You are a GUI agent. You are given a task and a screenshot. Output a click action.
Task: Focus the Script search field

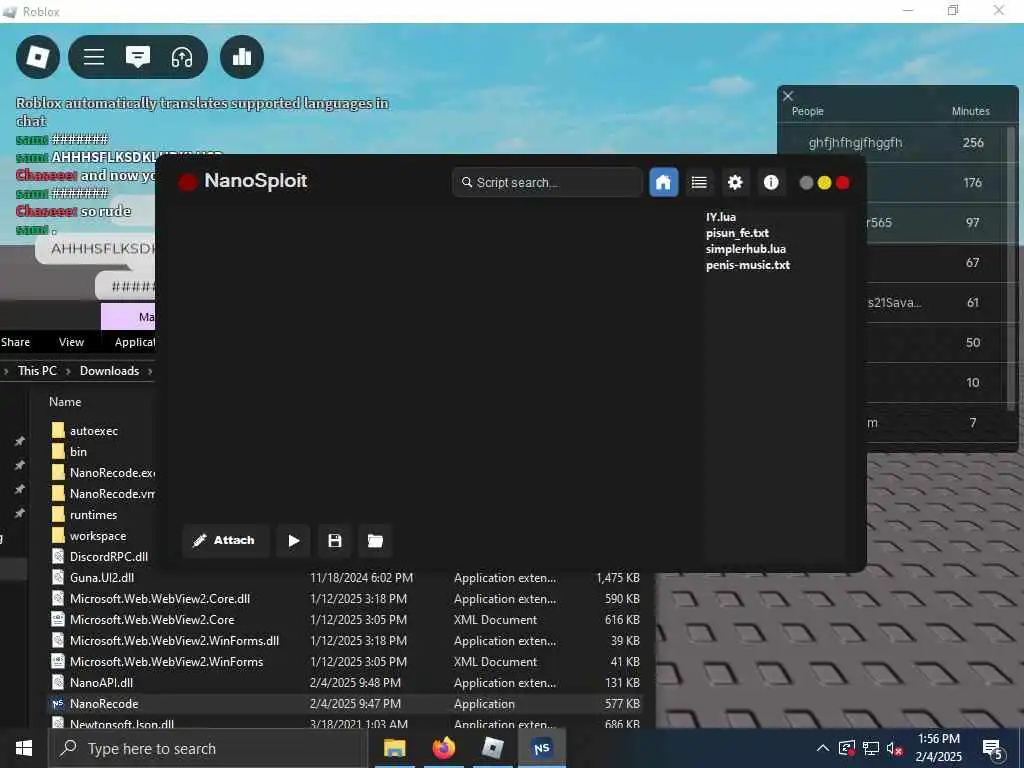coord(547,182)
